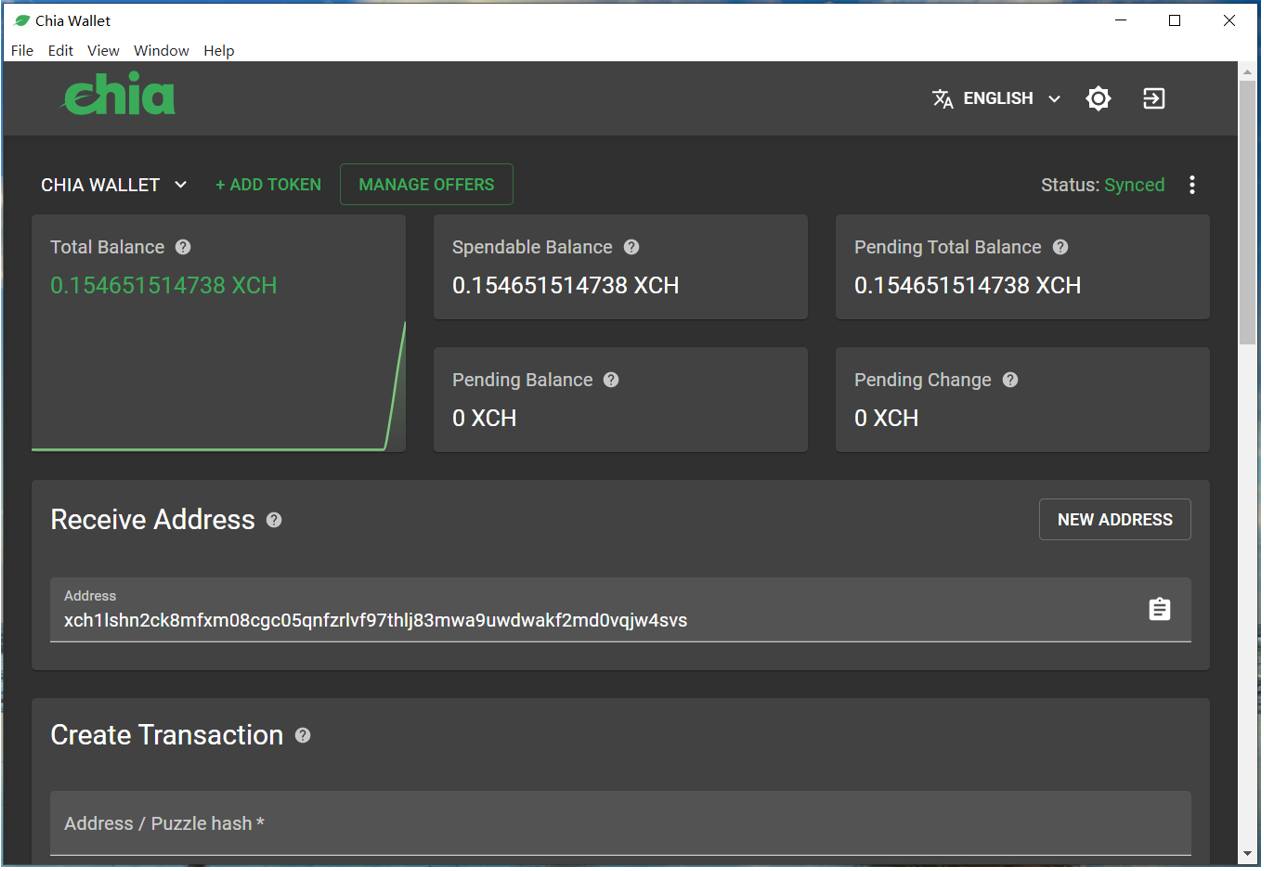This screenshot has width=1264, height=871.
Task: Click the Receive Address heading
Action: [153, 520]
